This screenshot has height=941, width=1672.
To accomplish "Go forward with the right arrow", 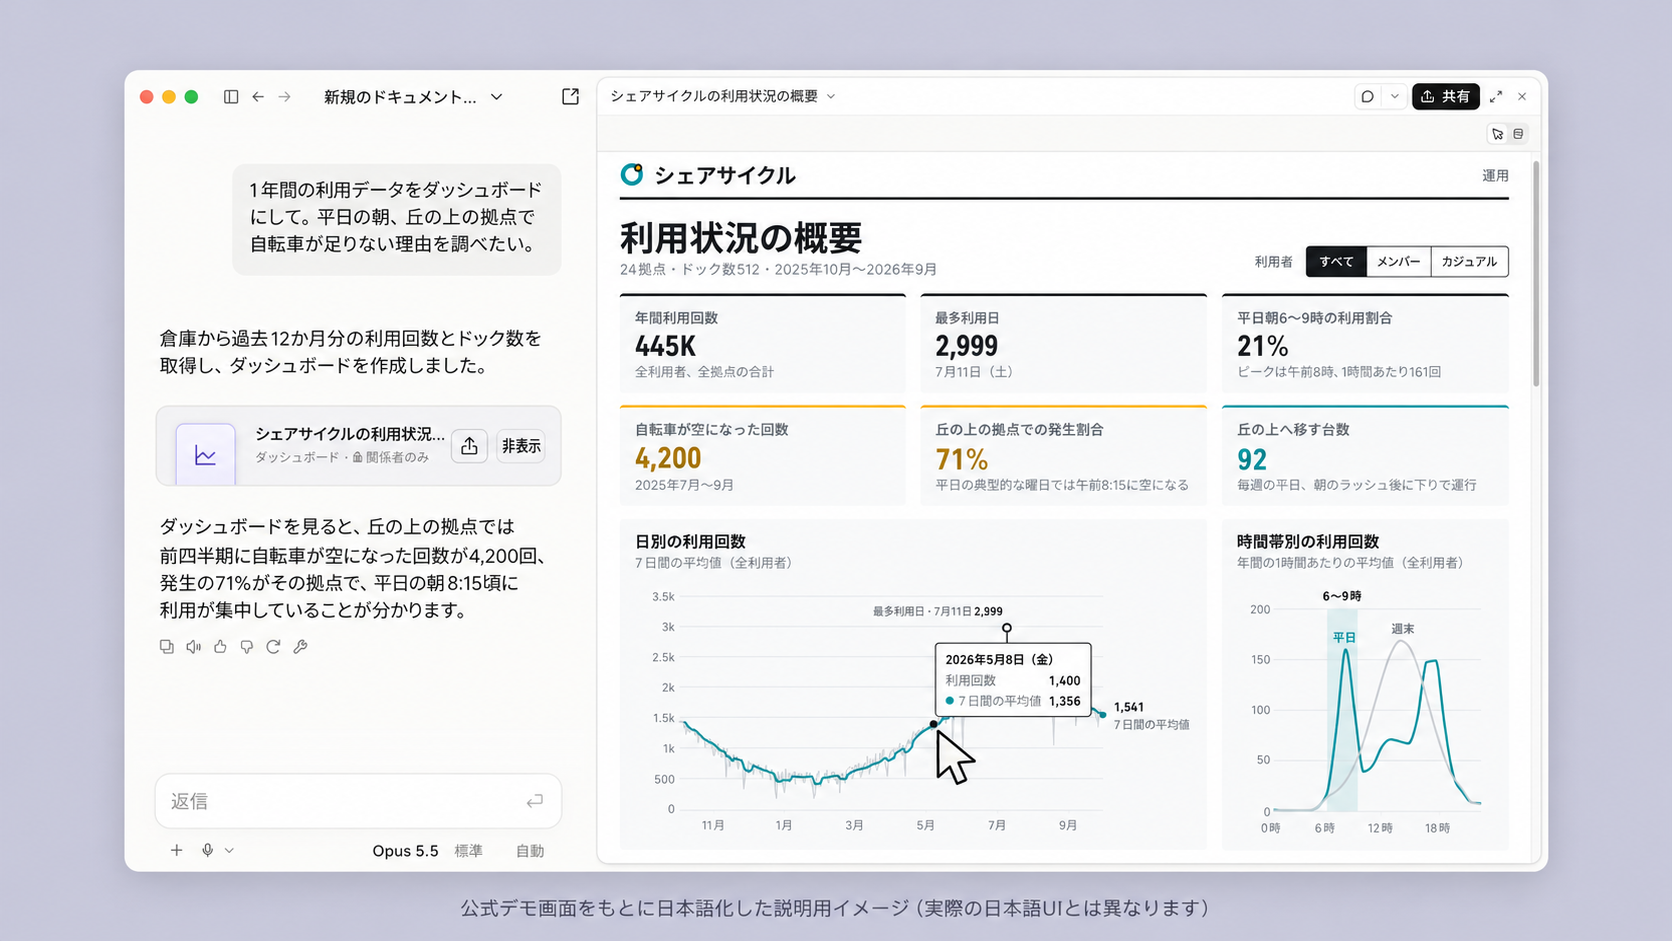I will click(285, 97).
